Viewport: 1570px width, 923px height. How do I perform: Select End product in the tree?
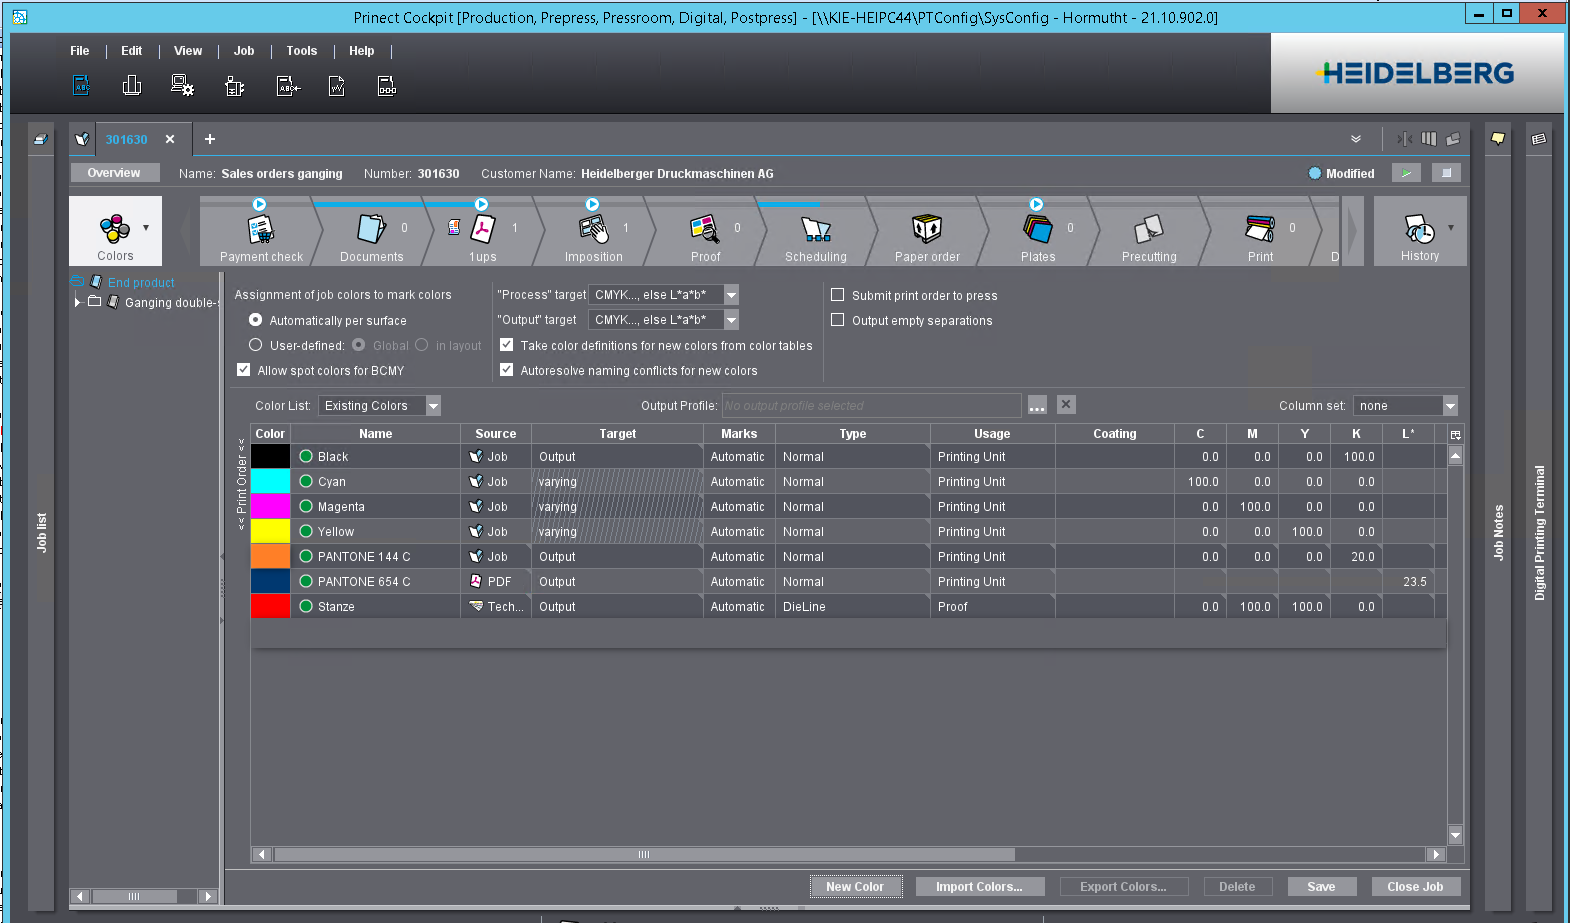141,283
